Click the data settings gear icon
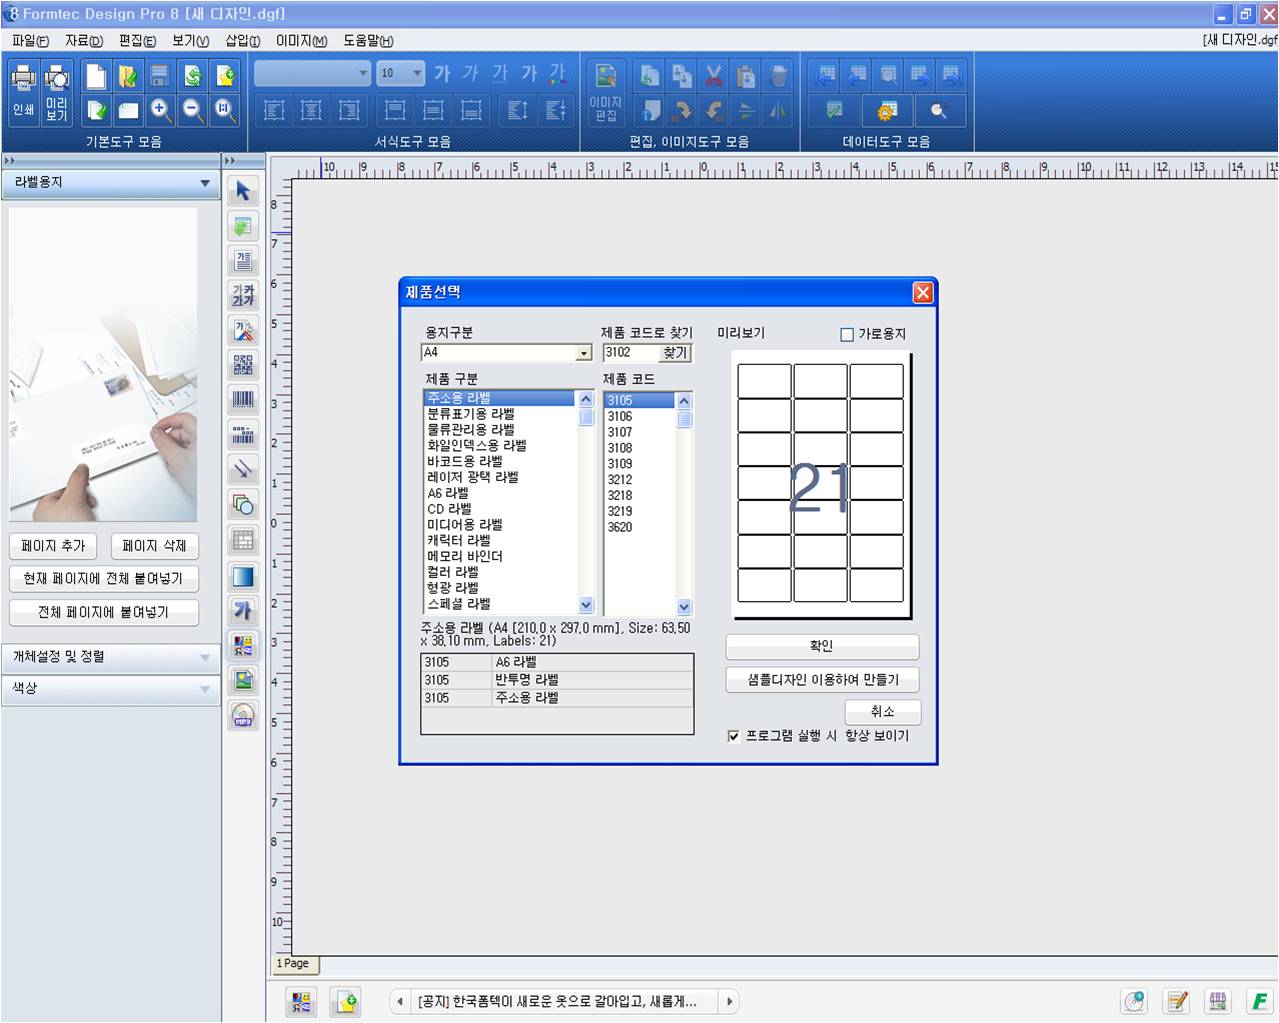 887,110
